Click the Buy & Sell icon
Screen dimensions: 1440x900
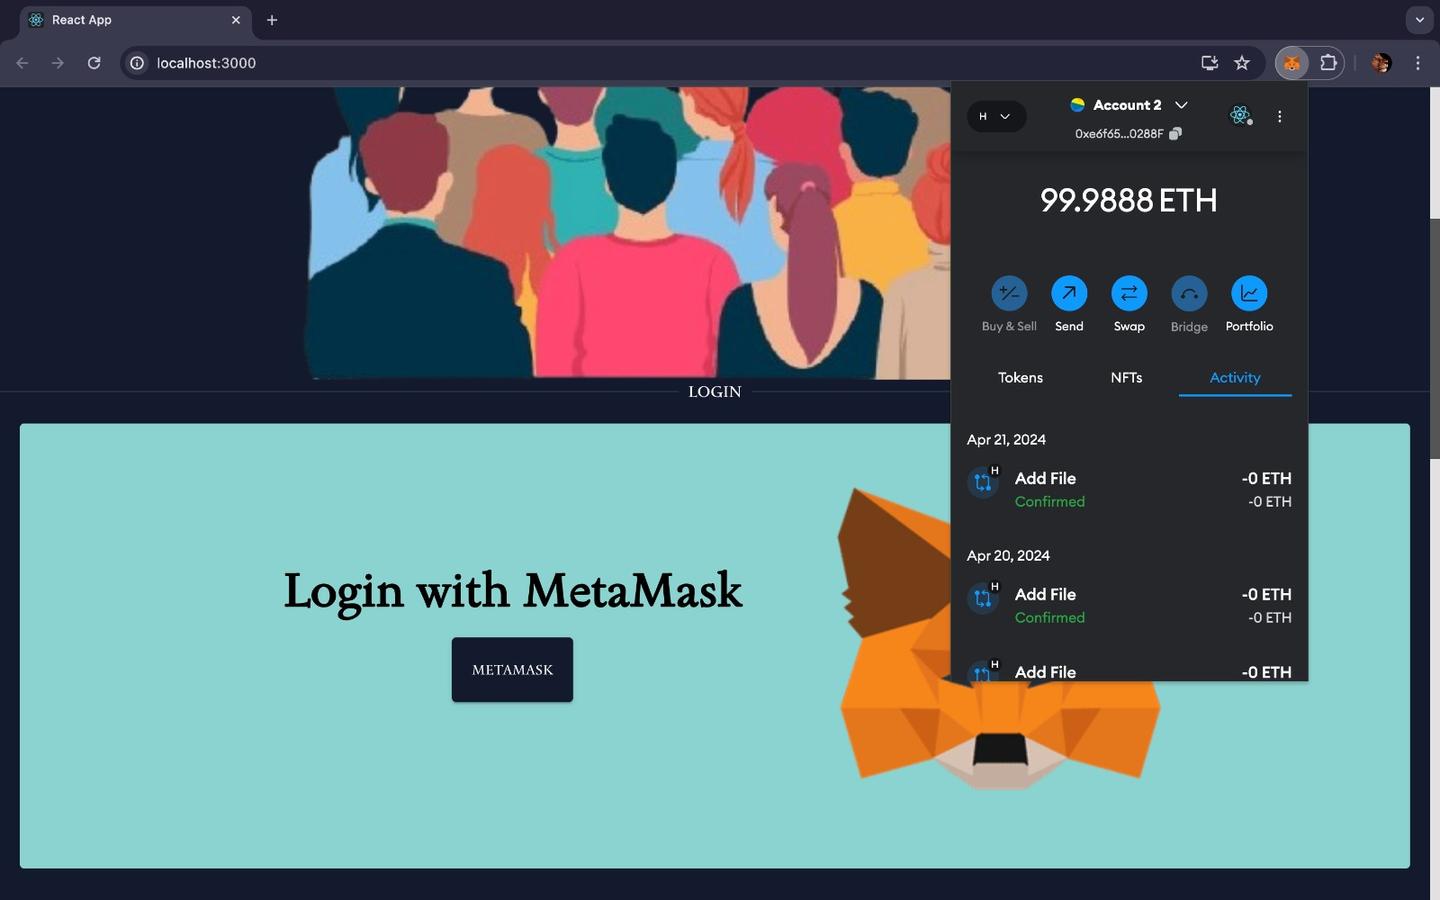1009,293
